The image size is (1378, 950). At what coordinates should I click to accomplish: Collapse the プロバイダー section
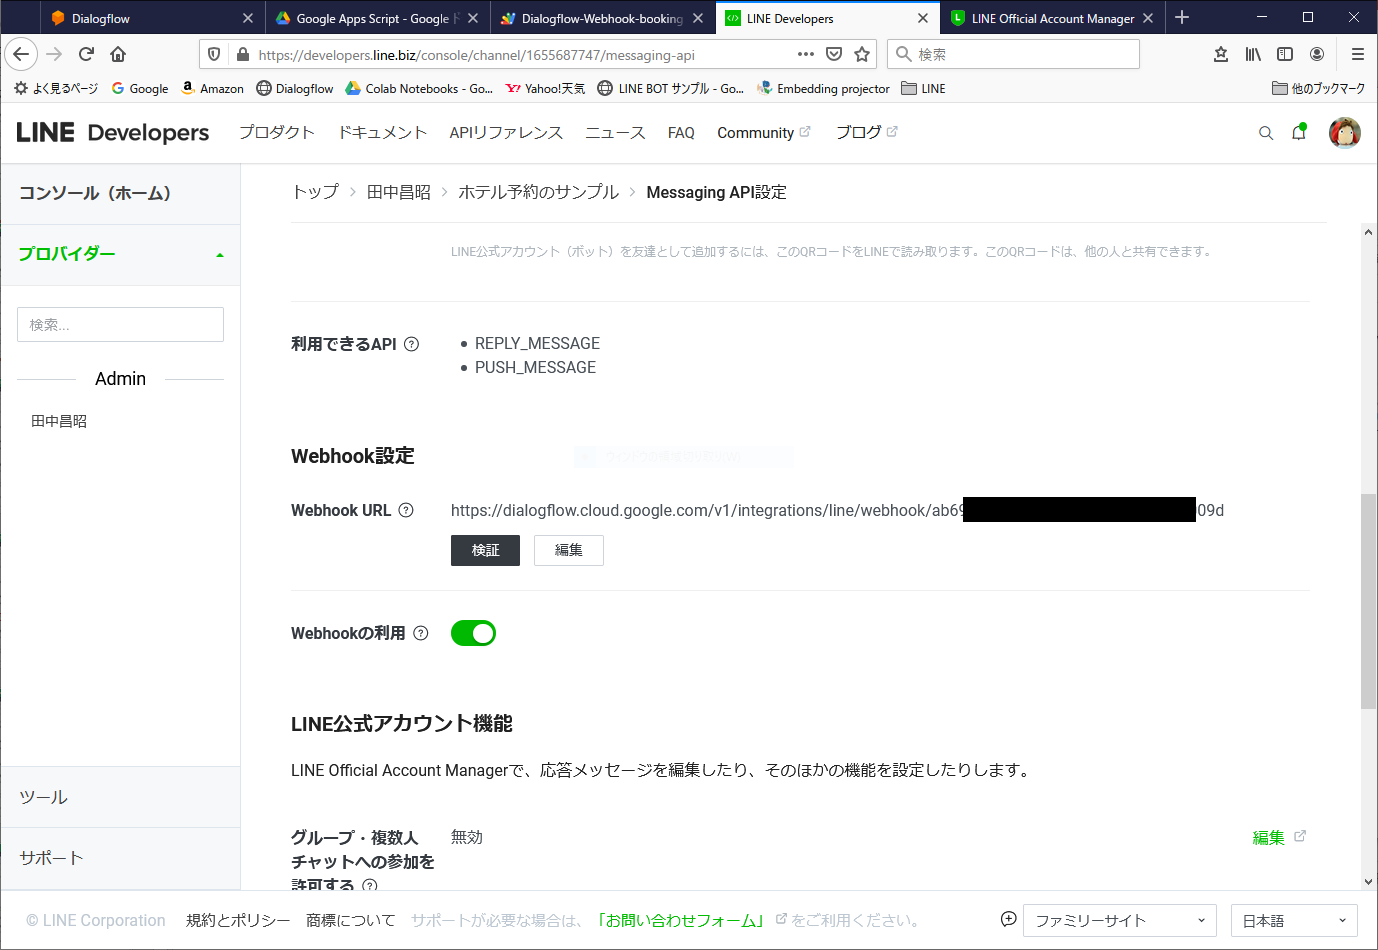tap(220, 255)
